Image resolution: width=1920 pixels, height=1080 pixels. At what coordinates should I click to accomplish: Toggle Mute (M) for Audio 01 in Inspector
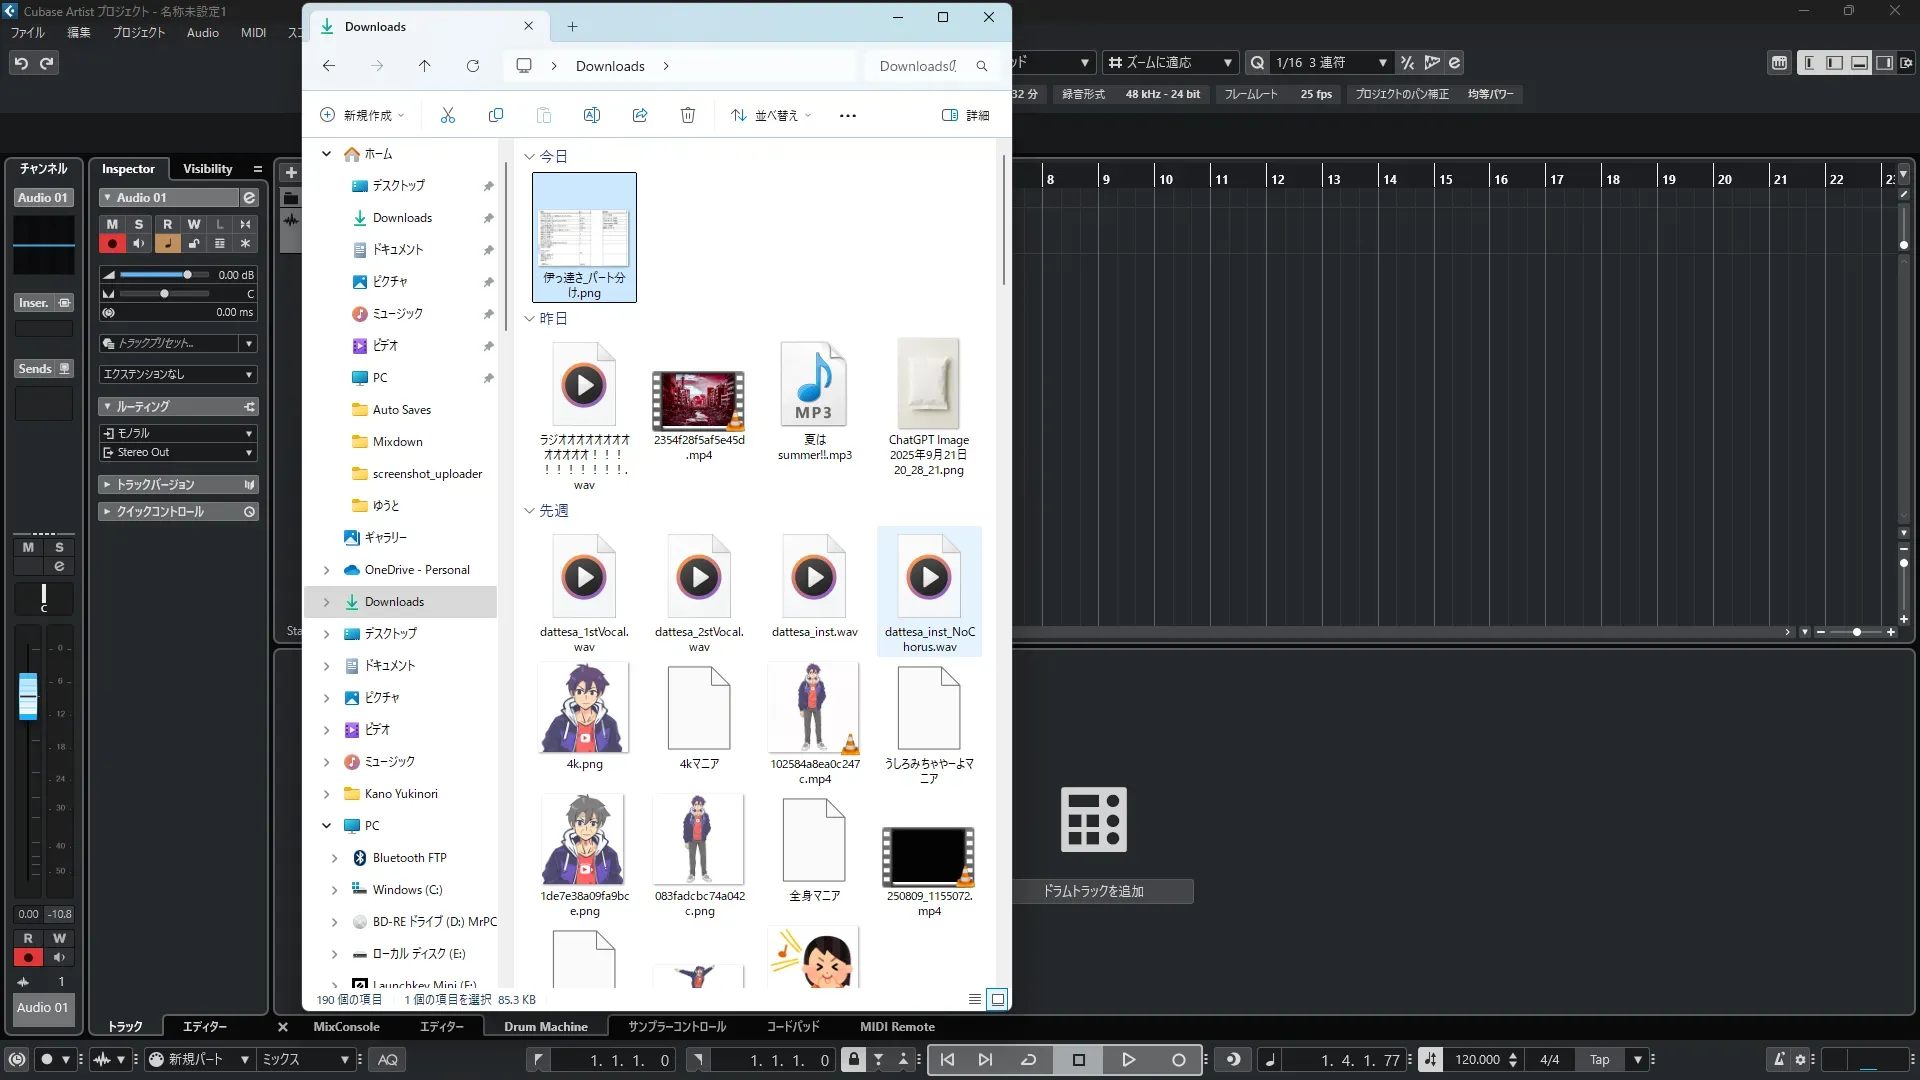(x=112, y=224)
